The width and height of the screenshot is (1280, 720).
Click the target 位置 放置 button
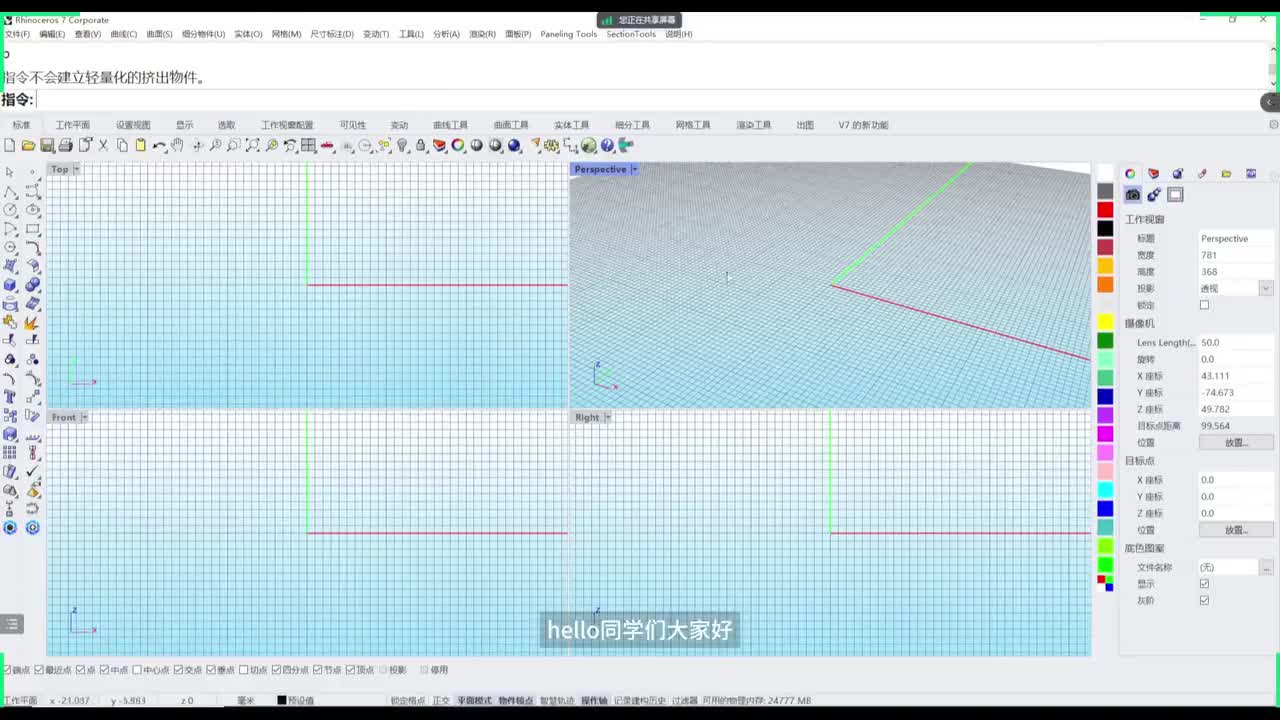coord(1236,530)
